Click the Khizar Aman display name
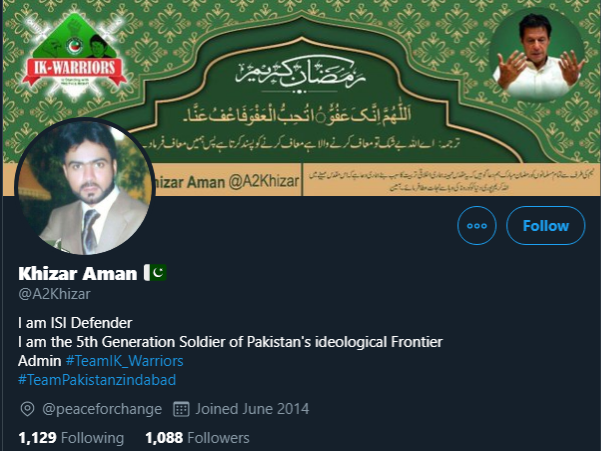 [78, 273]
